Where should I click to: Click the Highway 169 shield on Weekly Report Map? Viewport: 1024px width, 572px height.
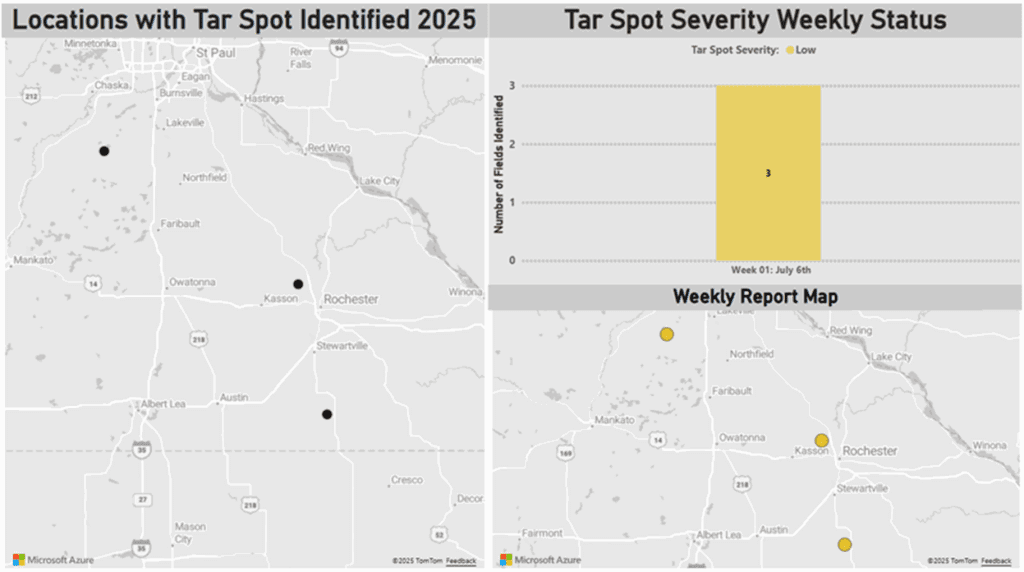[x=566, y=453]
